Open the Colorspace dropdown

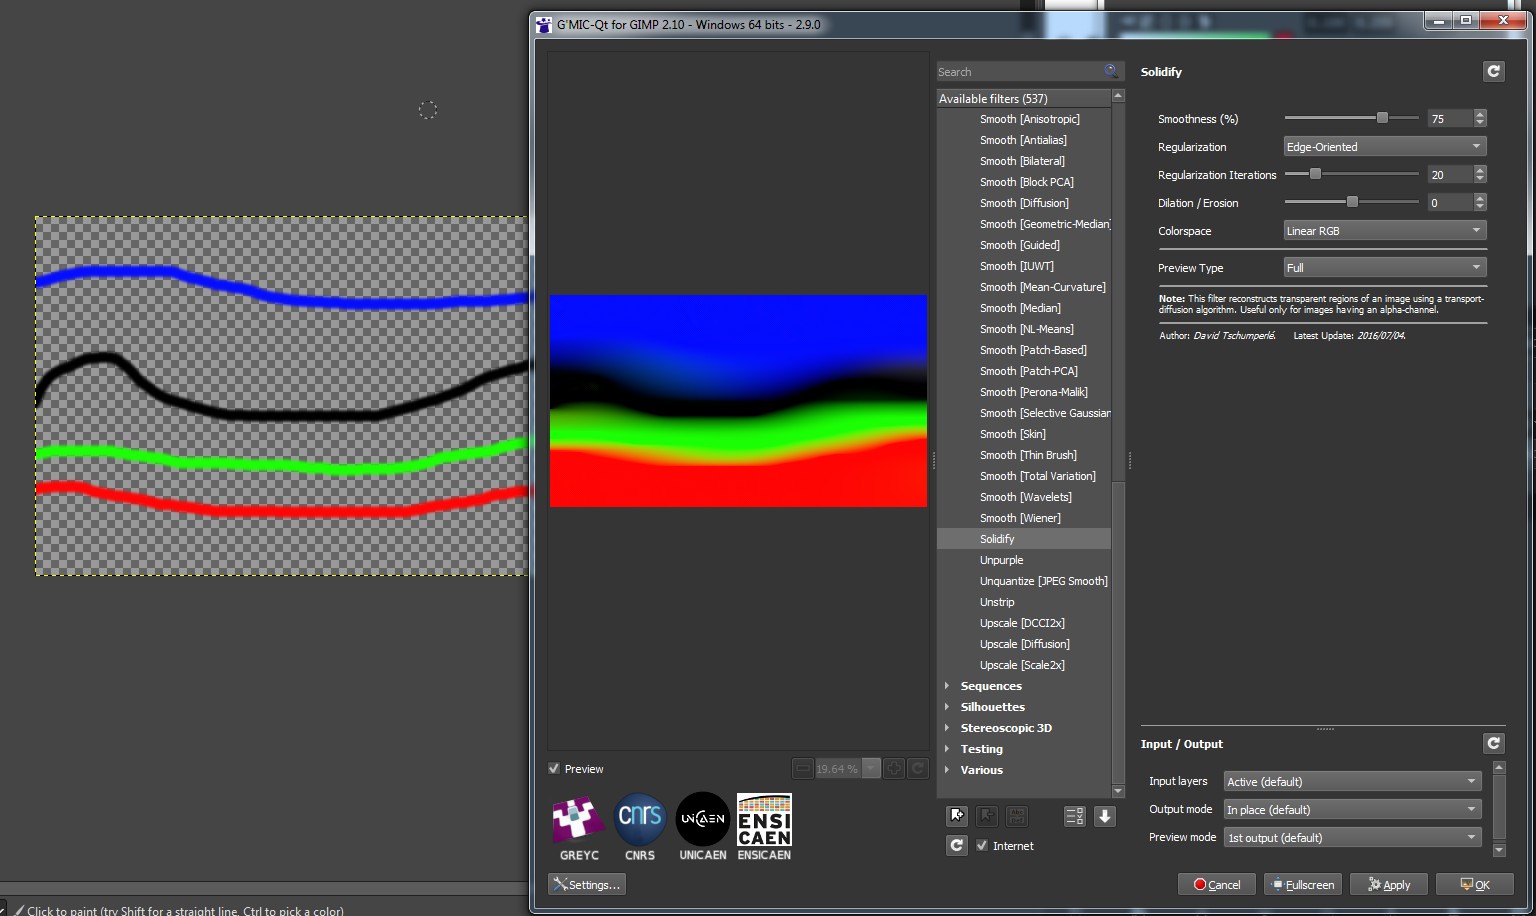(1384, 231)
